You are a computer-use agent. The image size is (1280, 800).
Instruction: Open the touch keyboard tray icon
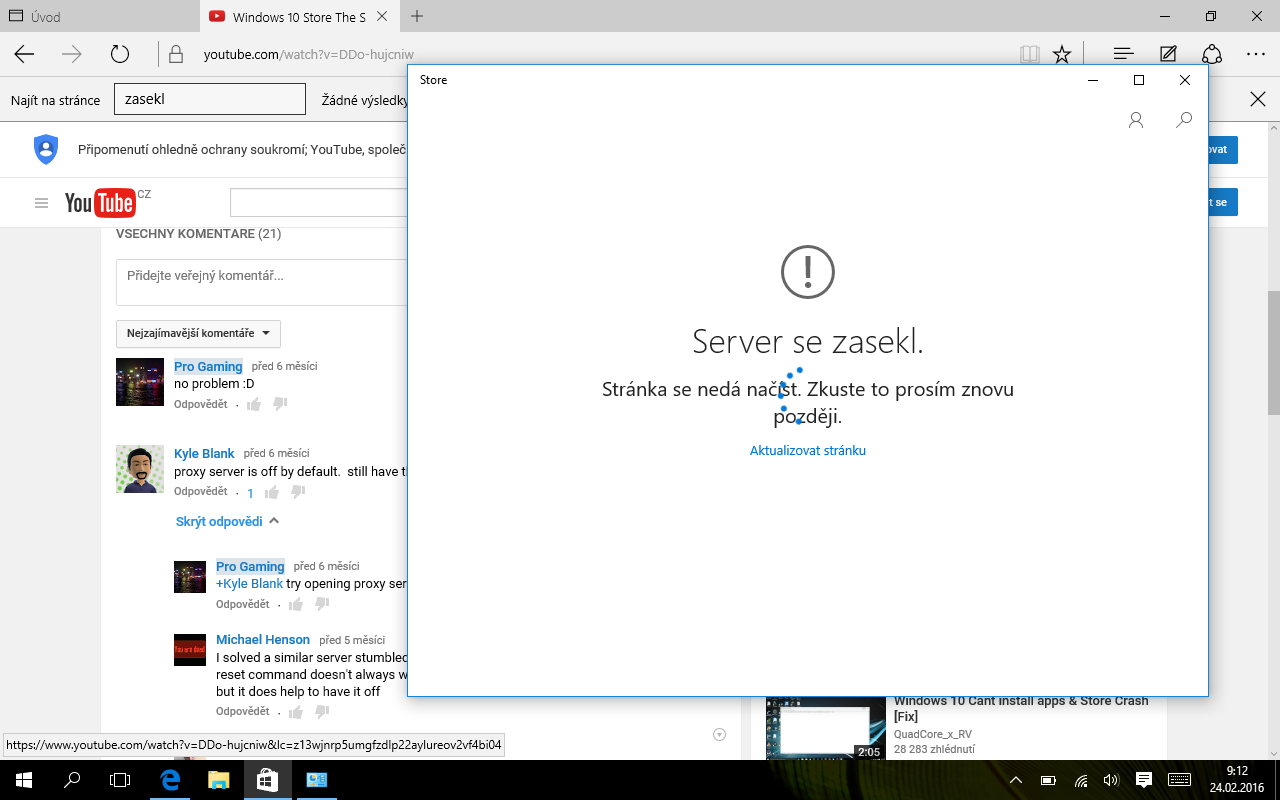tap(1179, 780)
